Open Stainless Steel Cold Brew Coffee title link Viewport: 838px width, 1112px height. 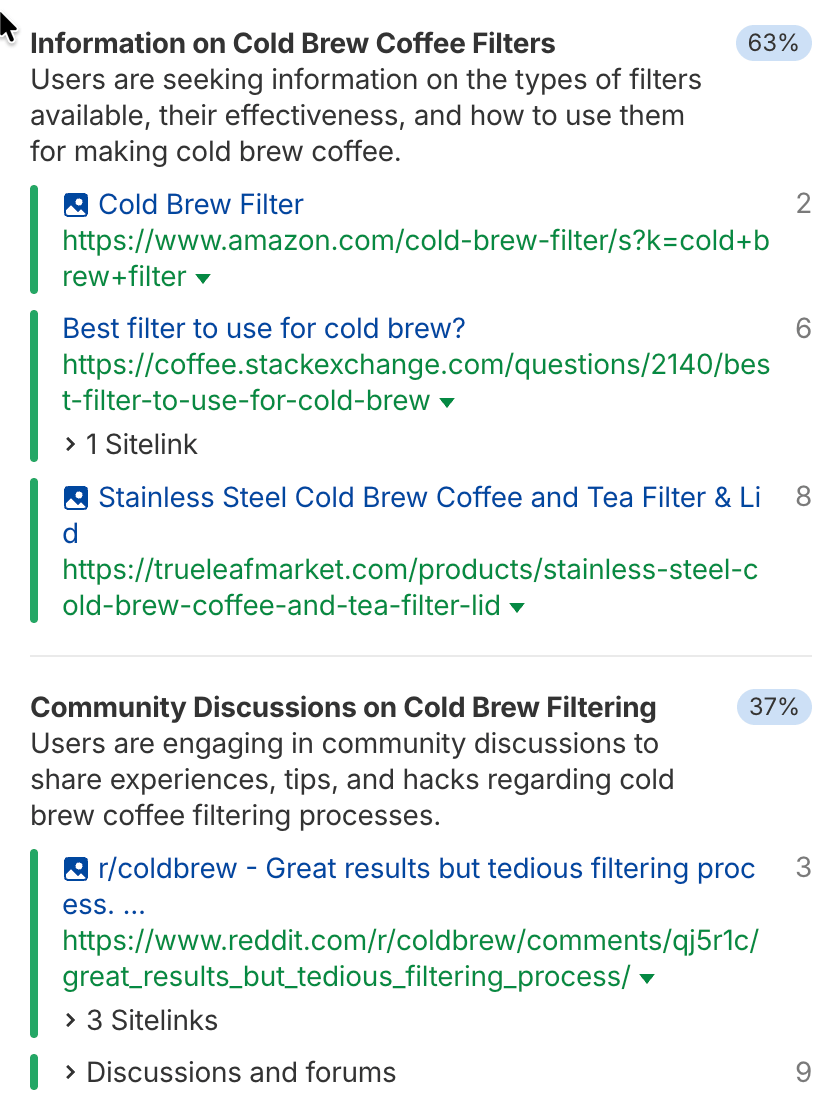pos(429,497)
